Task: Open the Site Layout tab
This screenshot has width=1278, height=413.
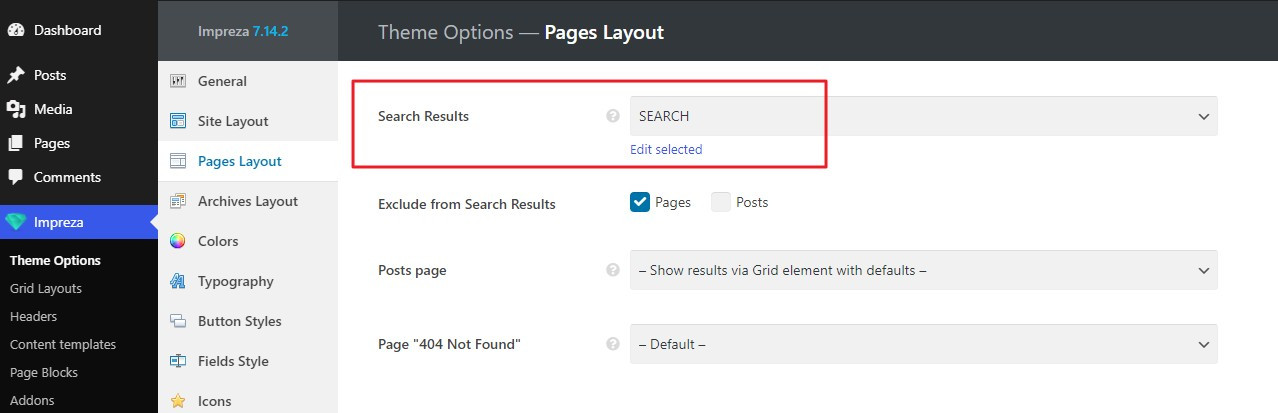Action: 232,121
